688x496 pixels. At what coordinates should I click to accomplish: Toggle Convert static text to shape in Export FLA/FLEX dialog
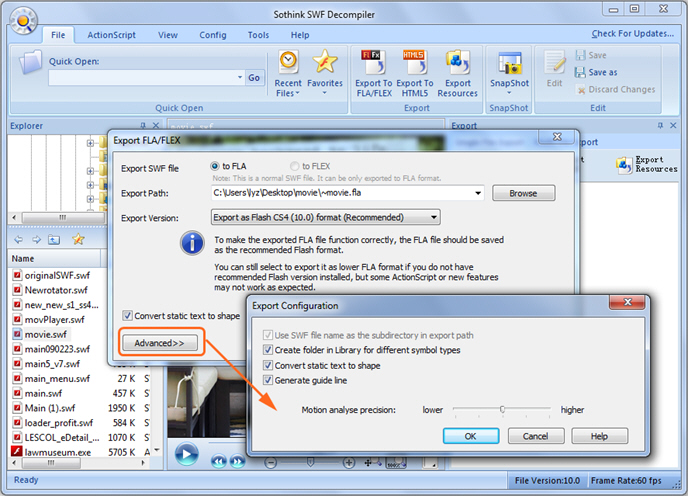pyautogui.click(x=127, y=316)
